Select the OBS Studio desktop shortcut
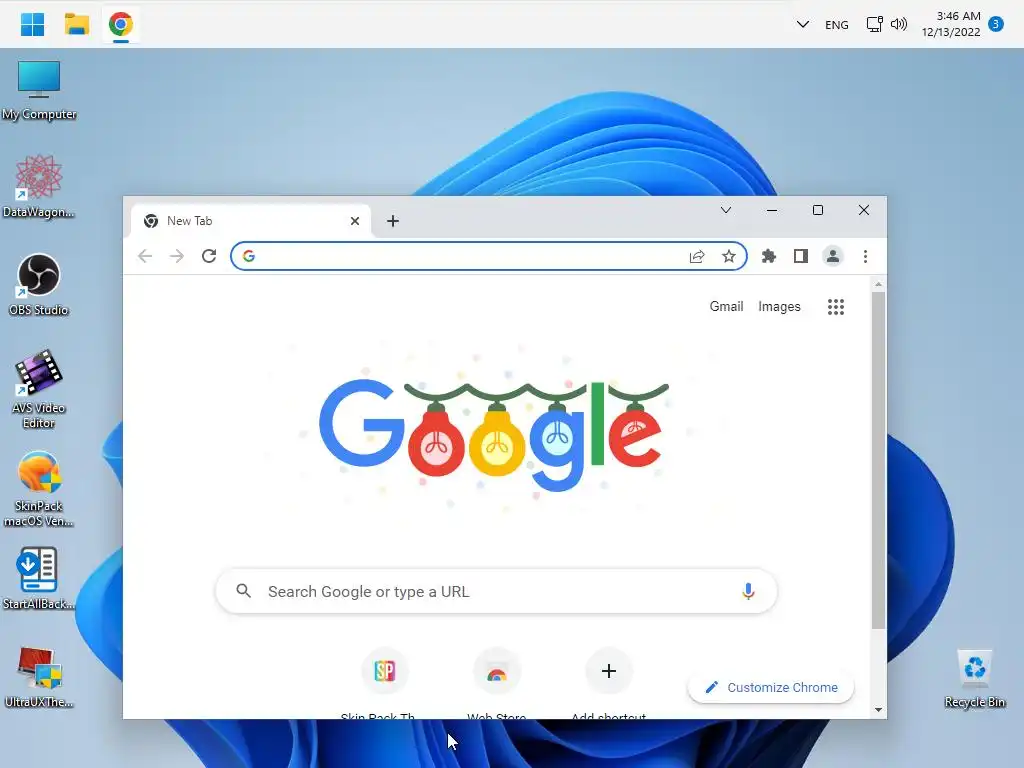The image size is (1024, 768). tap(39, 285)
